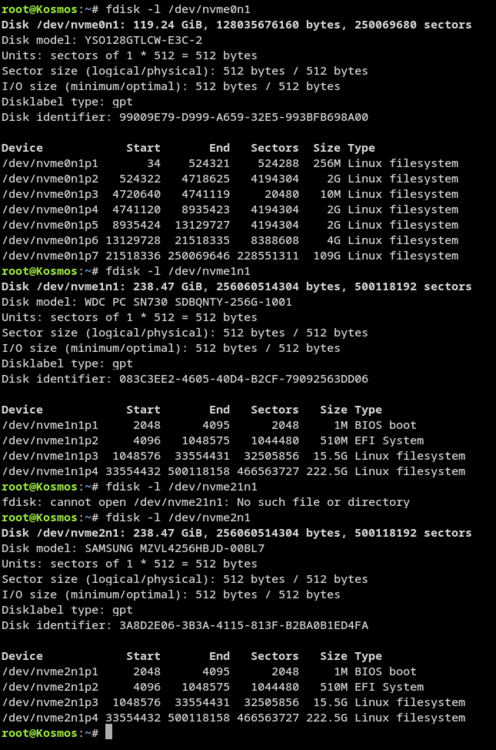The width and height of the screenshot is (496, 750).
Task: Click the /dev/nvme0n1p7 109G partition row
Action: pyautogui.click(x=230, y=256)
